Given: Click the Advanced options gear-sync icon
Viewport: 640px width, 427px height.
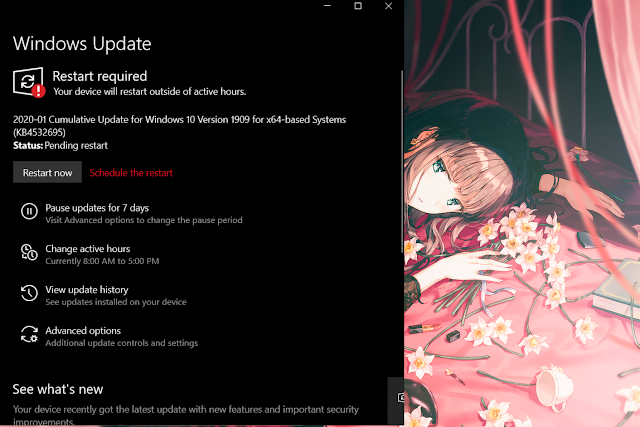Looking at the screenshot, I should 29,334.
